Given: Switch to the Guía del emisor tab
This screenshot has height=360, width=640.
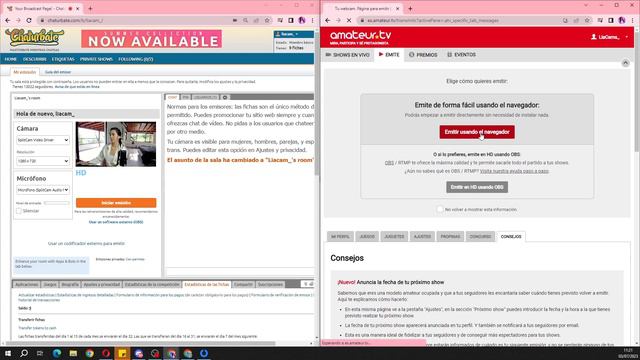Looking at the screenshot, I should [x=58, y=72].
